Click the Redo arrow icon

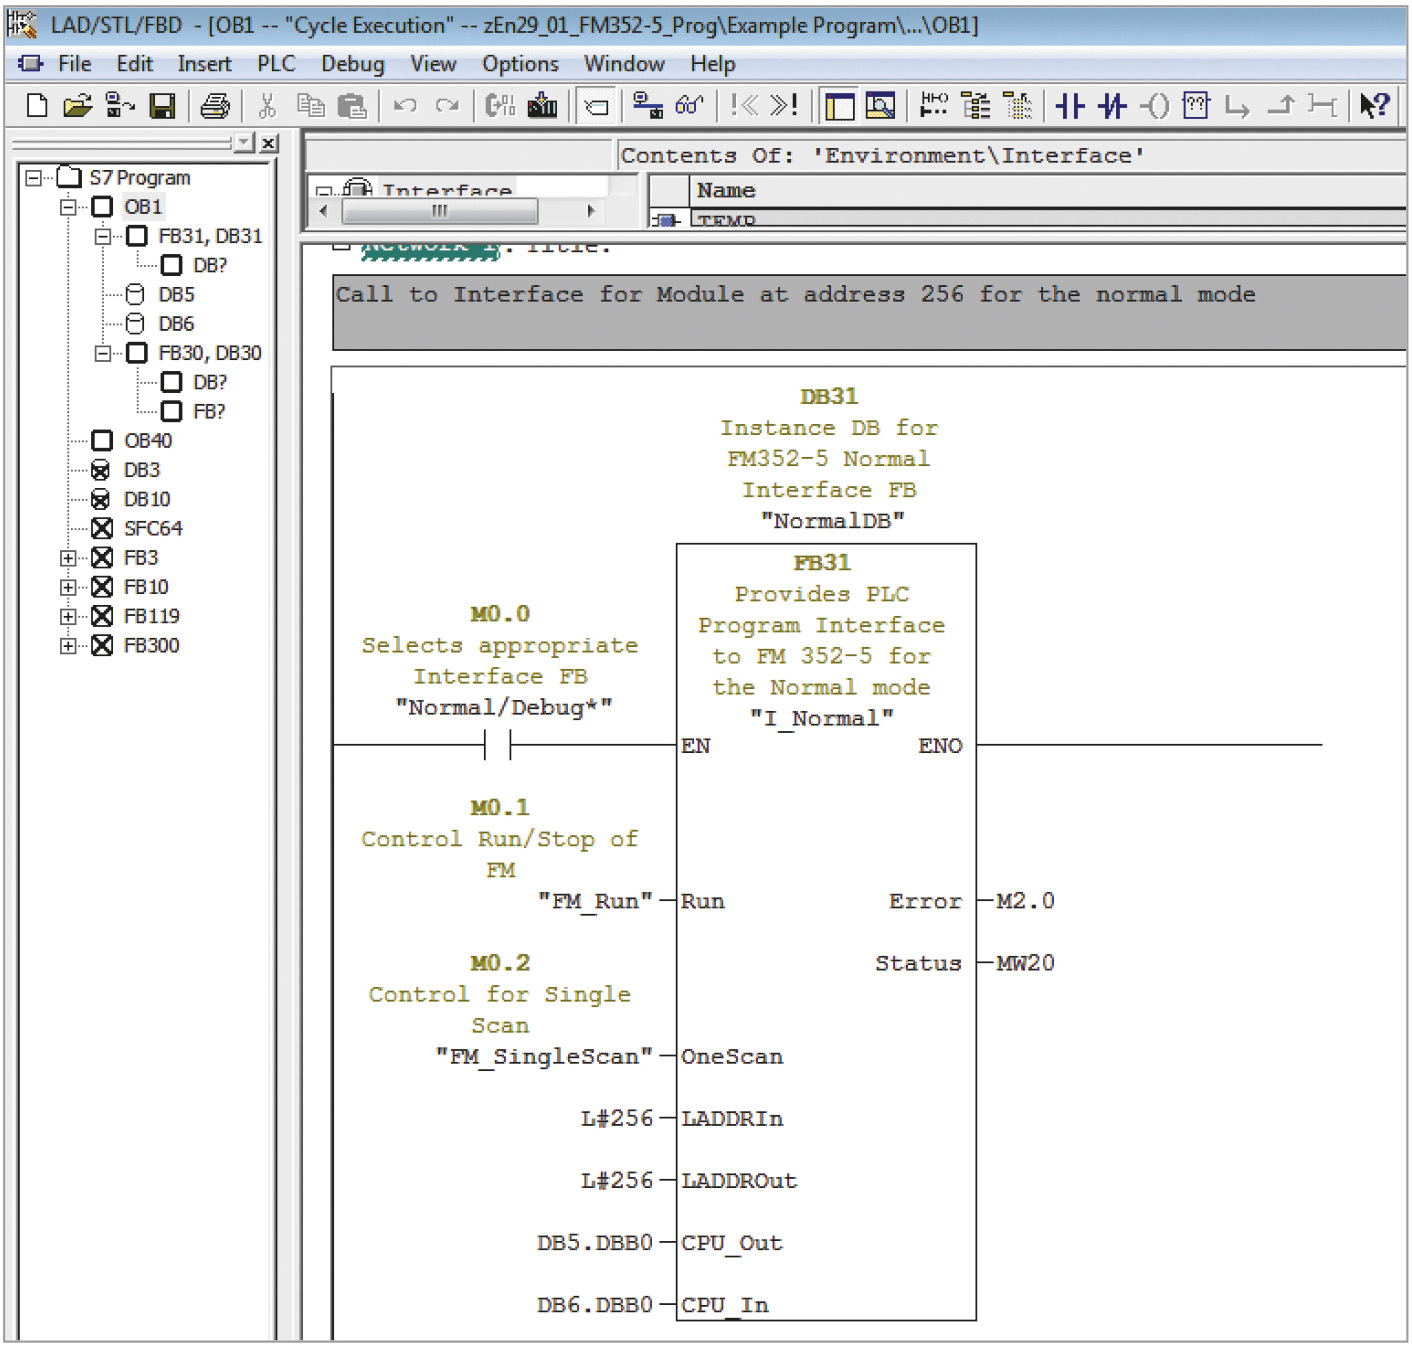point(447,105)
